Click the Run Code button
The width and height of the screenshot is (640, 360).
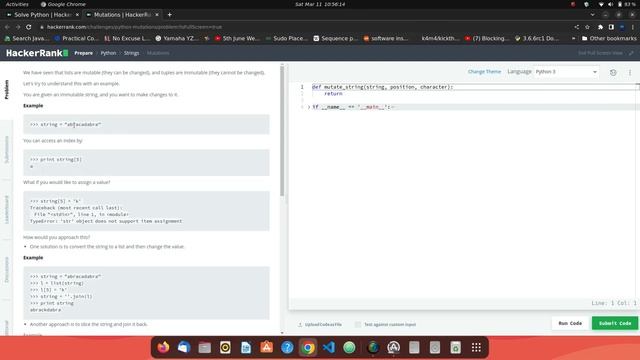[x=570, y=323]
